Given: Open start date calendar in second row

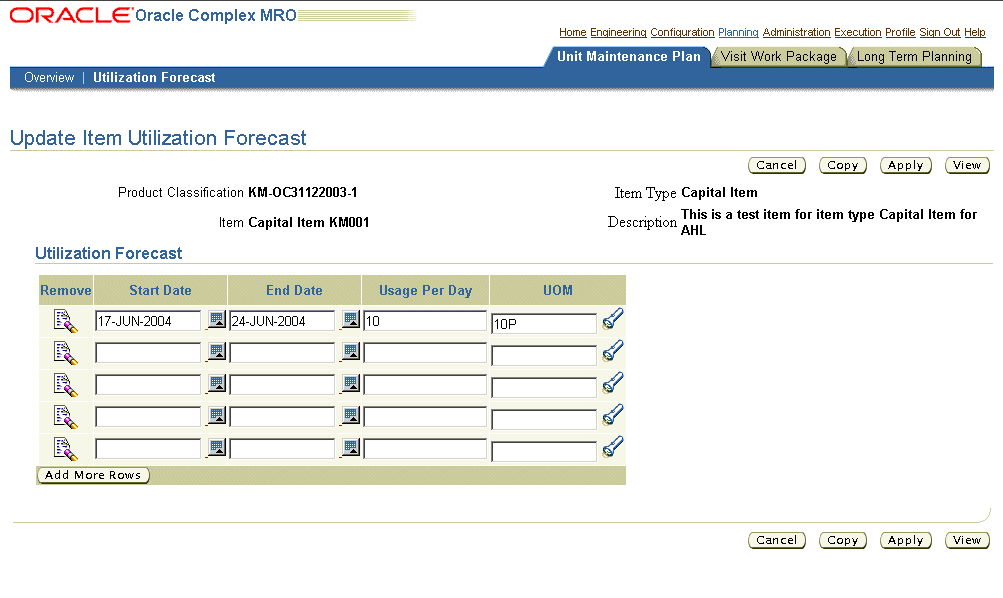Looking at the screenshot, I should [x=217, y=351].
